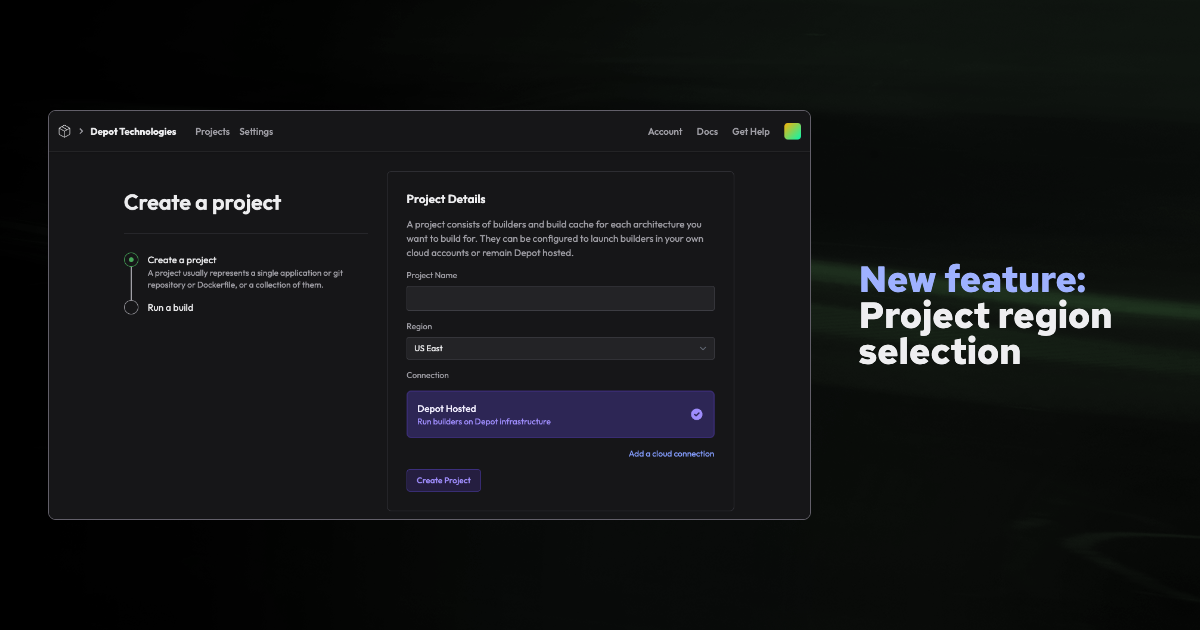Open the Docs page from the navbar
The width and height of the screenshot is (1200, 630).
707,131
